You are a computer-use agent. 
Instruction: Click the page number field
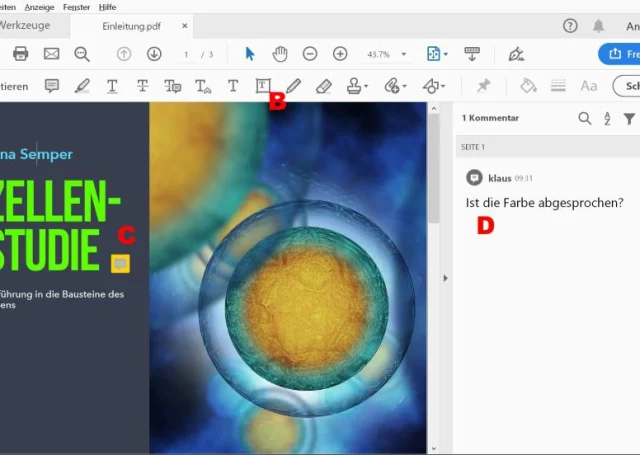tap(187, 54)
